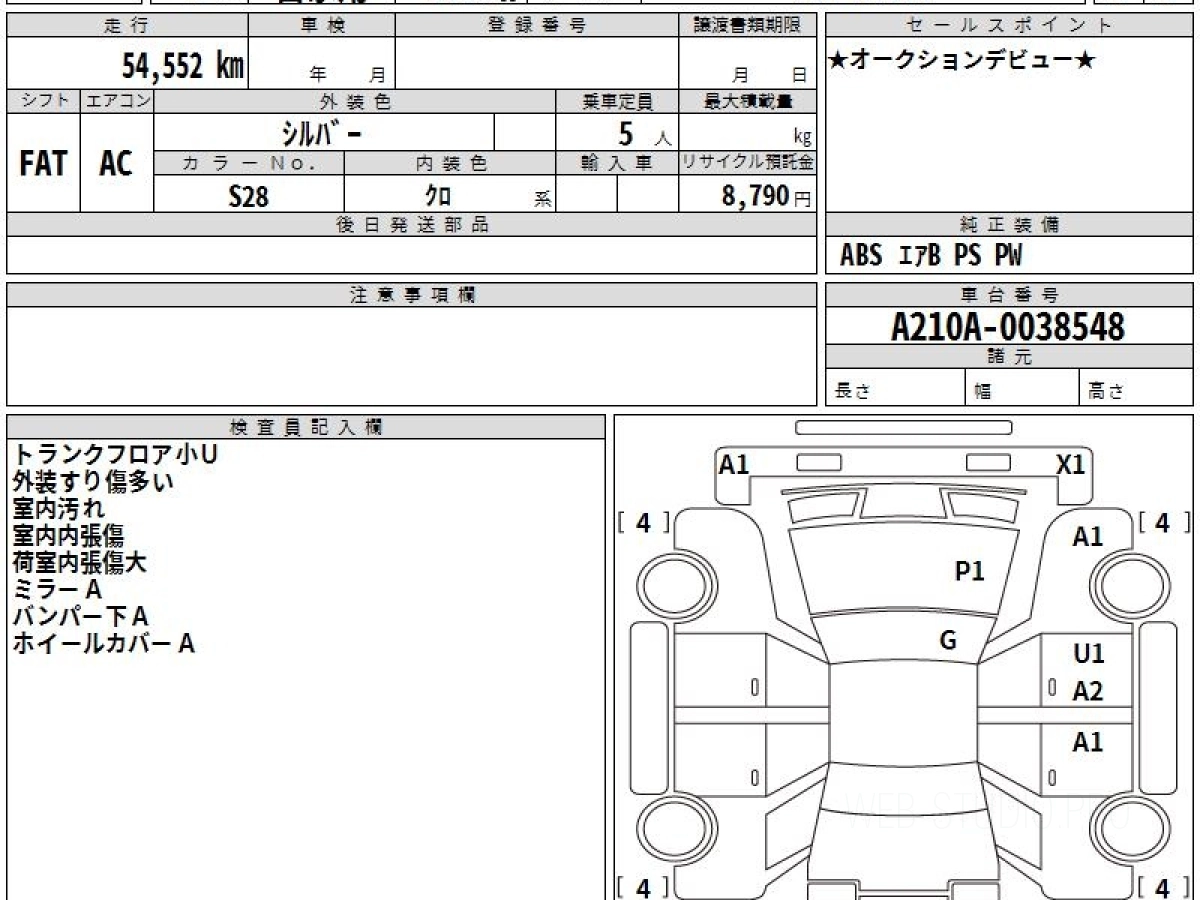The image size is (1200, 900).
Task: Select the 諸元 header
Action: tap(1009, 357)
